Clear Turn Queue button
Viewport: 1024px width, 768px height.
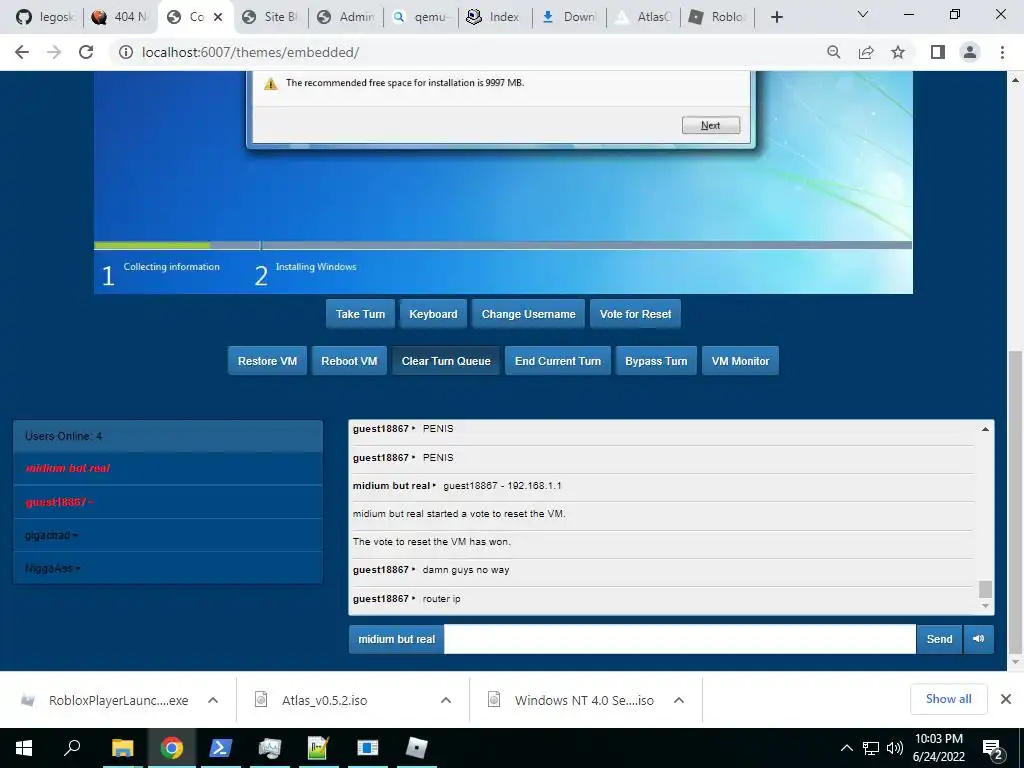446,361
